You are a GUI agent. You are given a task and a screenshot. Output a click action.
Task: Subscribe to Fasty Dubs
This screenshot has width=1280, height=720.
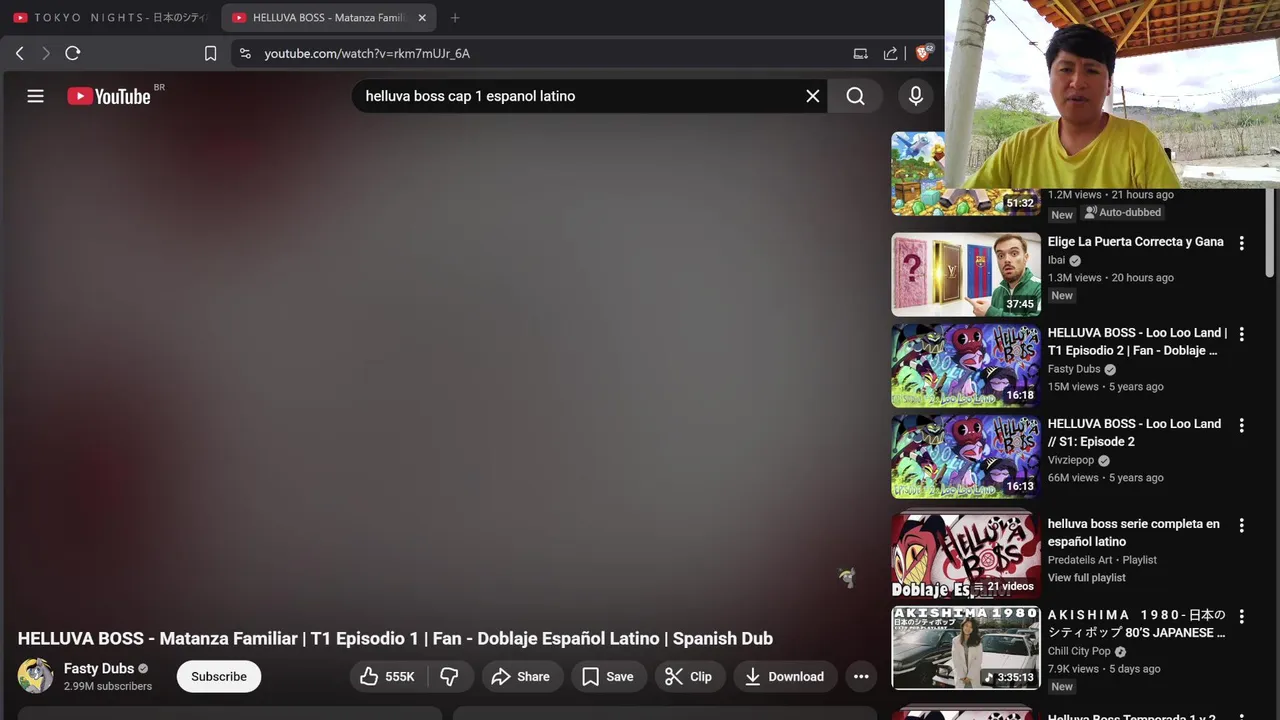click(x=219, y=677)
